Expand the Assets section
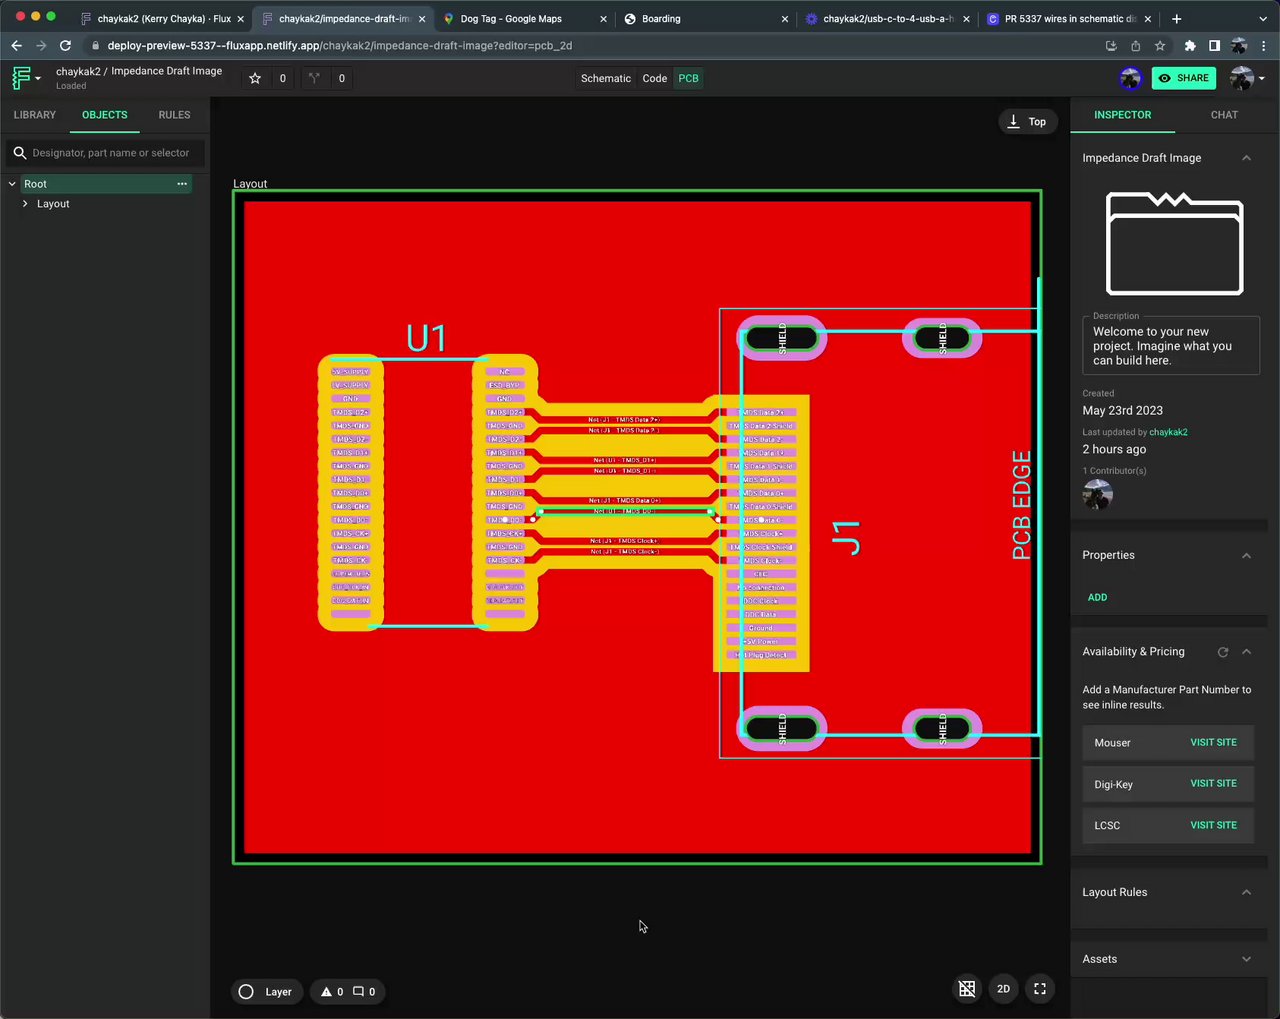The height and width of the screenshot is (1019, 1280). pos(1246,959)
